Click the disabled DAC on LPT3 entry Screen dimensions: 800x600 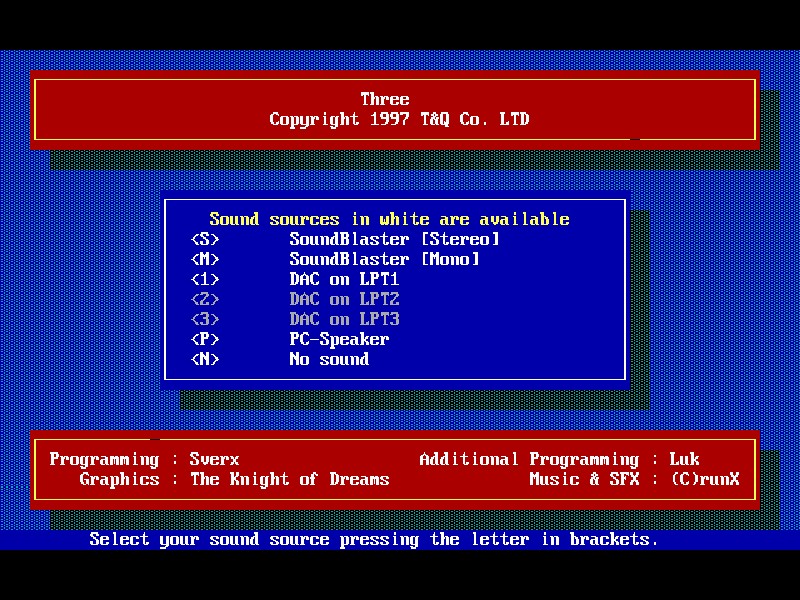click(x=344, y=319)
